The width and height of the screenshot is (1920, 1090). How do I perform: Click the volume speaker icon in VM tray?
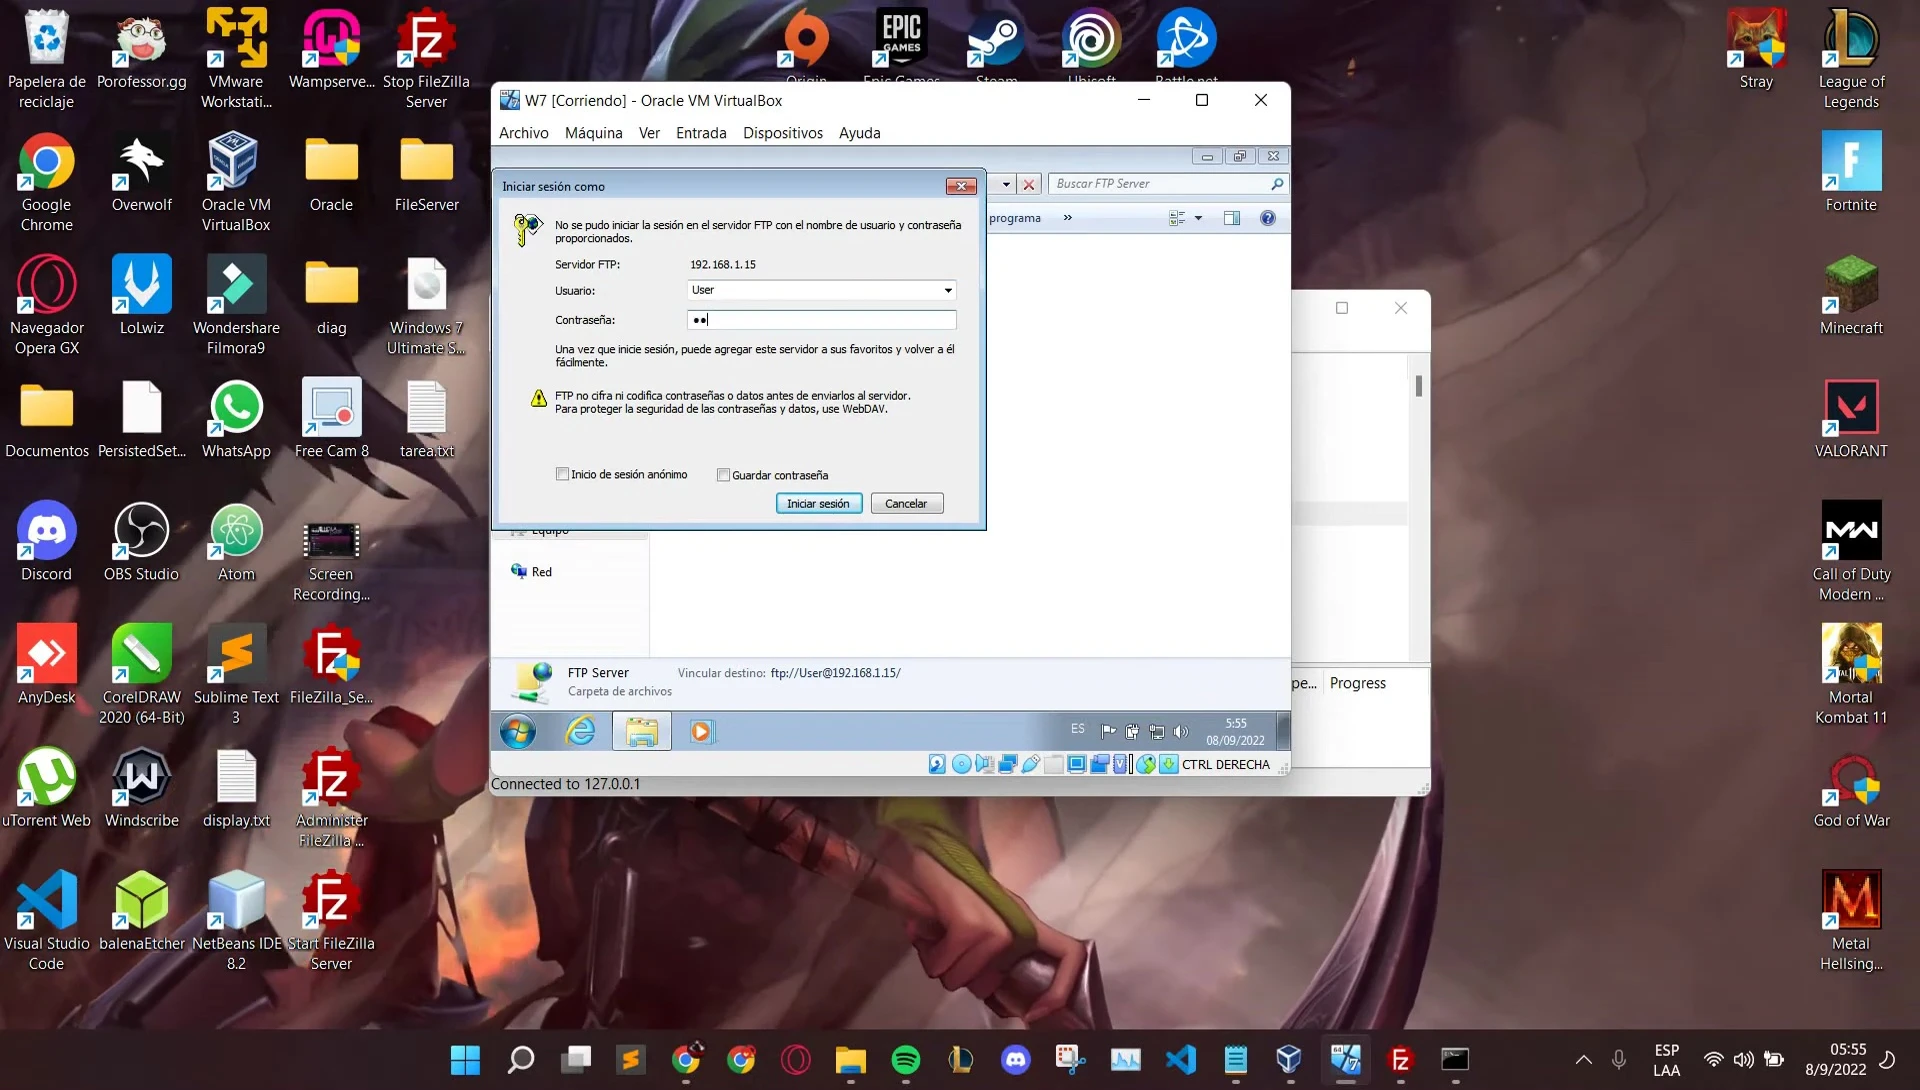pyautogui.click(x=1181, y=731)
